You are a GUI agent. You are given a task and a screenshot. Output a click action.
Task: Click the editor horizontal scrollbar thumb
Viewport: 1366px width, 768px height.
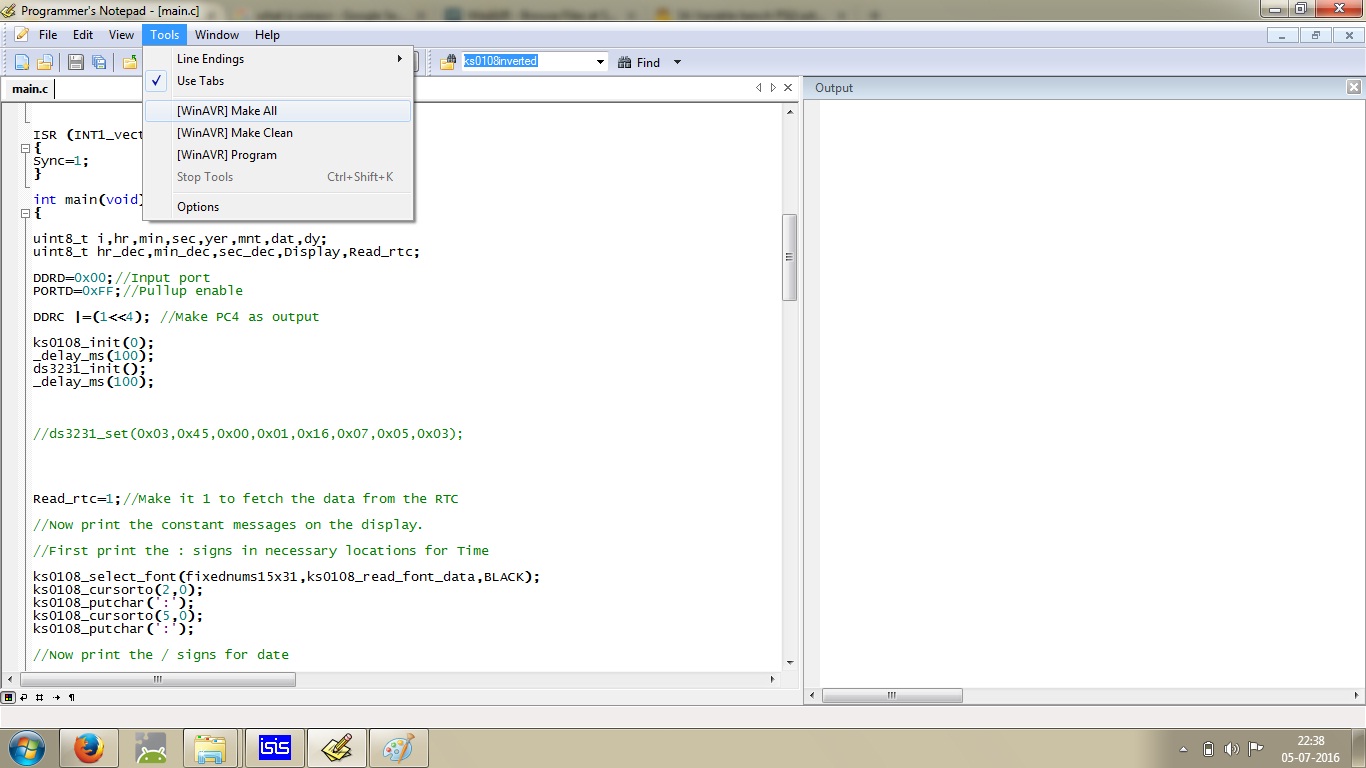[x=158, y=680]
